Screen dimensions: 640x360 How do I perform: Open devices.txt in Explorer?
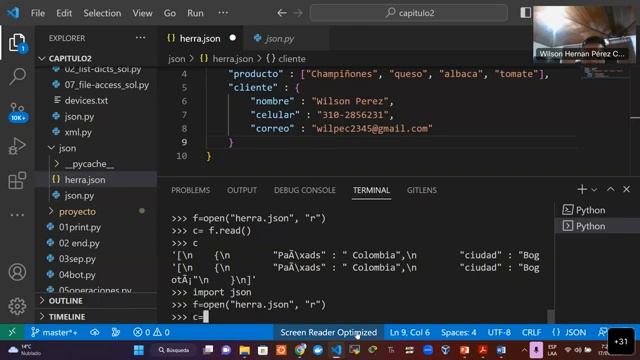tap(86, 100)
